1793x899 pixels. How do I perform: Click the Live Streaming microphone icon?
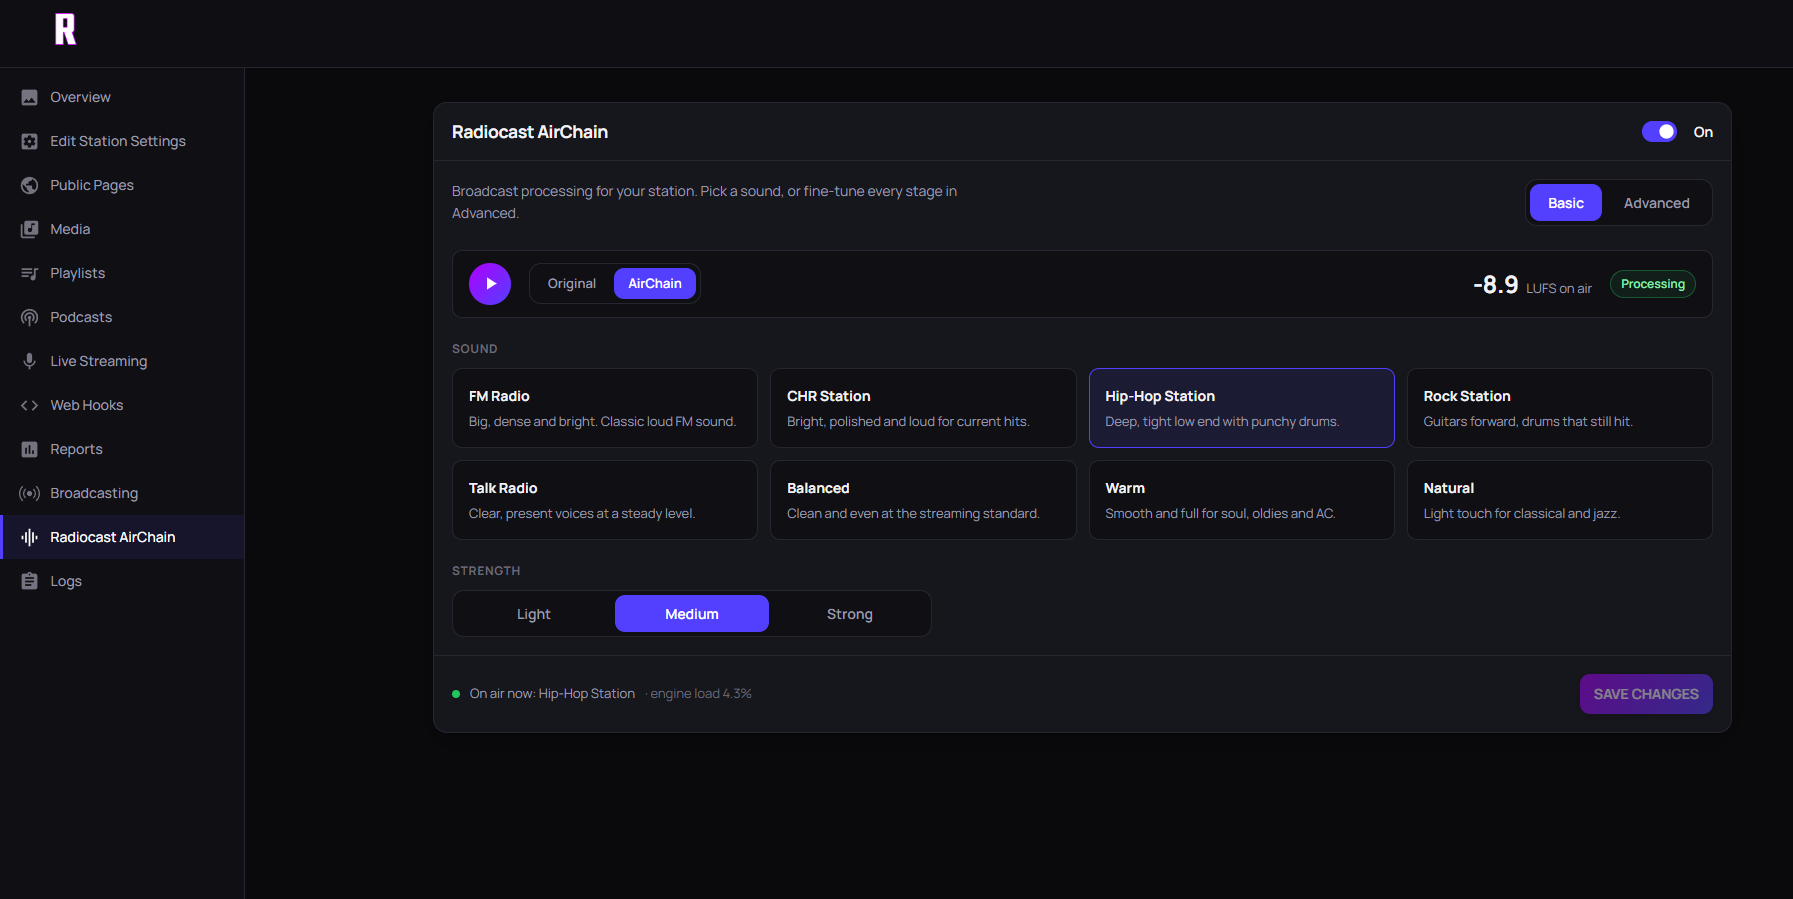(30, 361)
